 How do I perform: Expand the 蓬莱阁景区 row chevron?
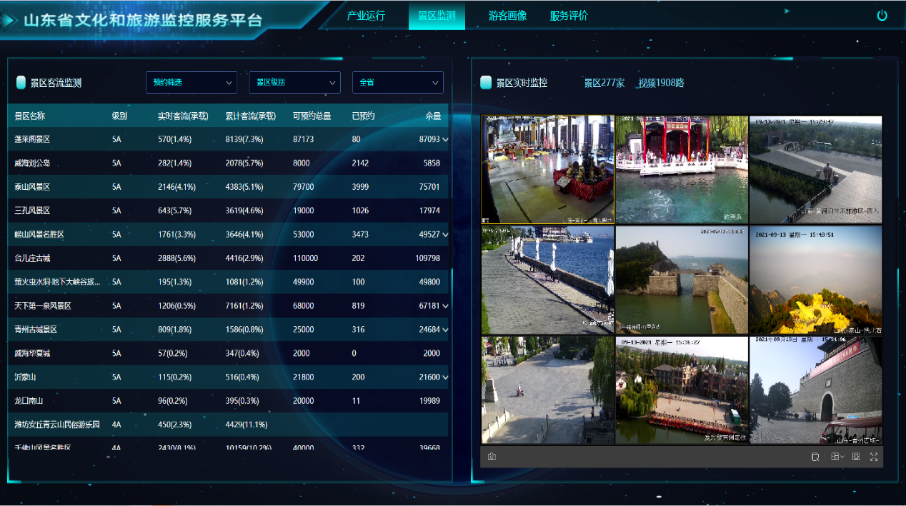445,140
